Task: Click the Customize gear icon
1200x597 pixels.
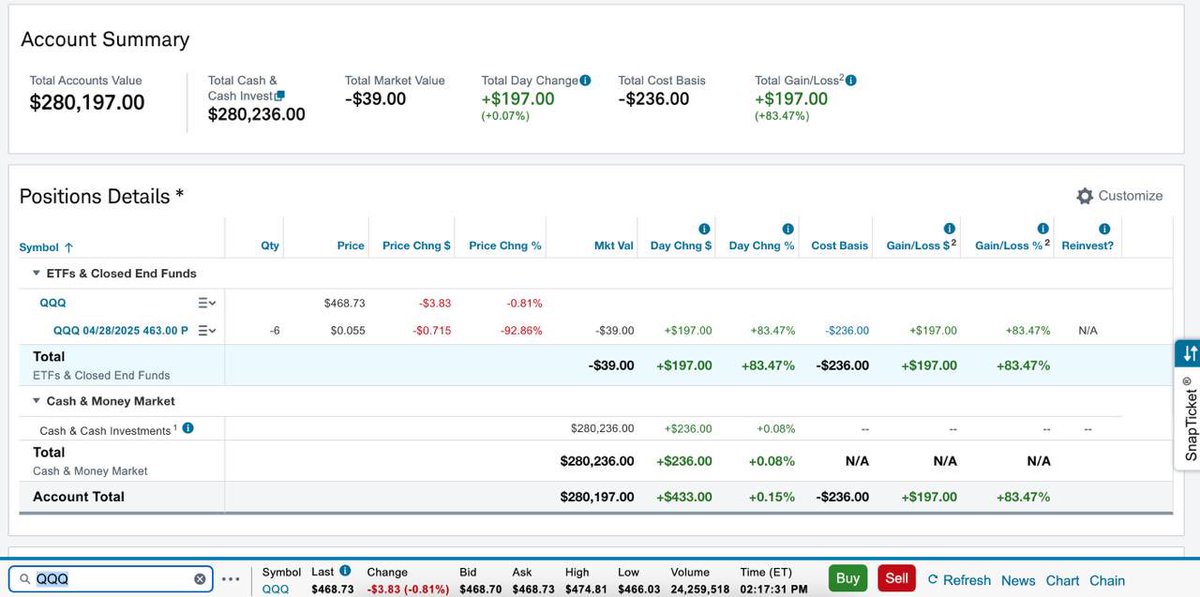Action: click(x=1084, y=196)
